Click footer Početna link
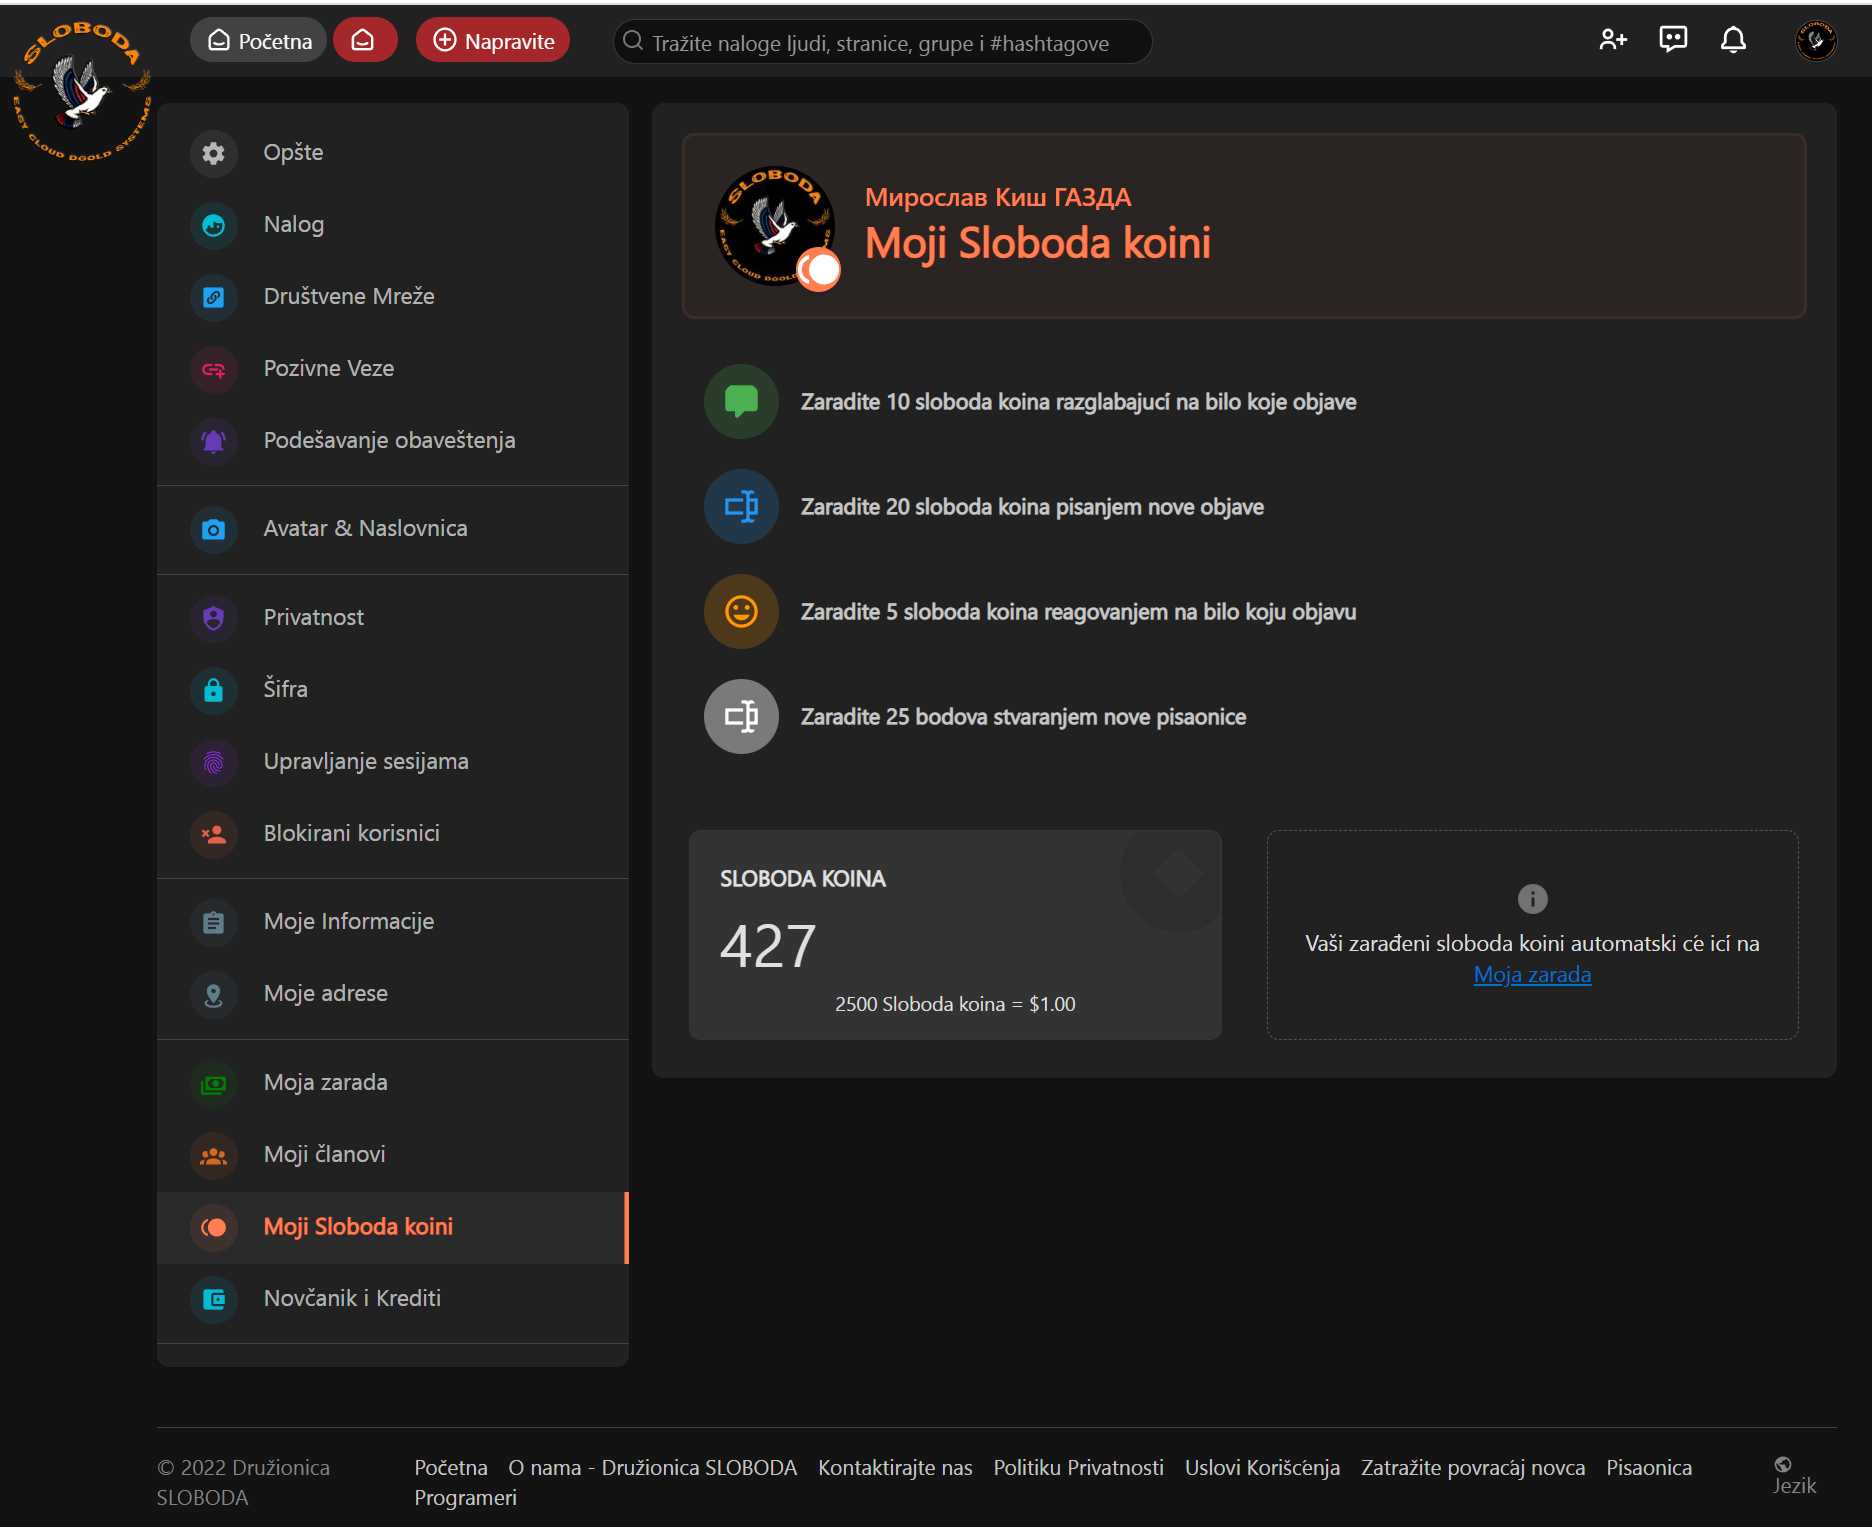The image size is (1872, 1527). [451, 1467]
